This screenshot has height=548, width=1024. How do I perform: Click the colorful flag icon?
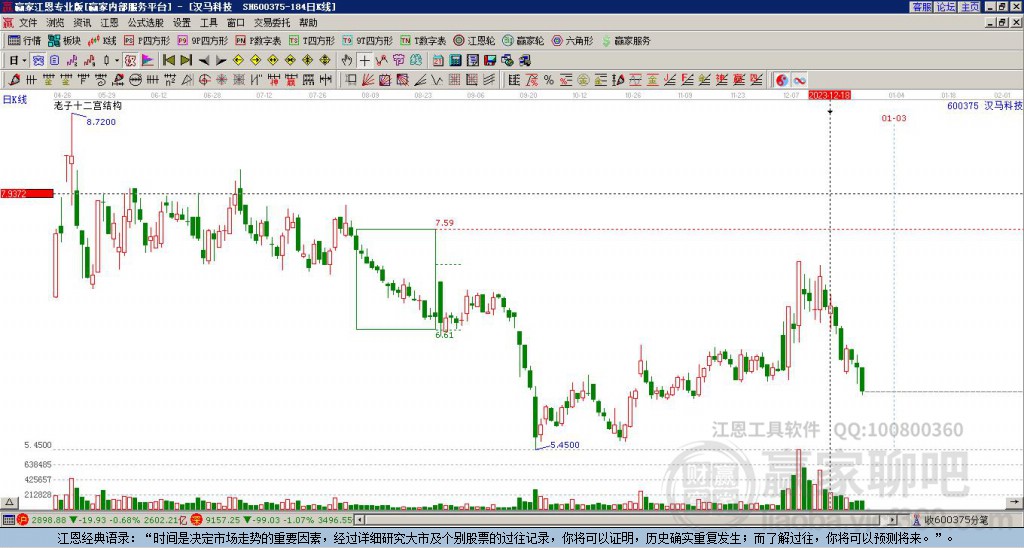click(x=148, y=60)
